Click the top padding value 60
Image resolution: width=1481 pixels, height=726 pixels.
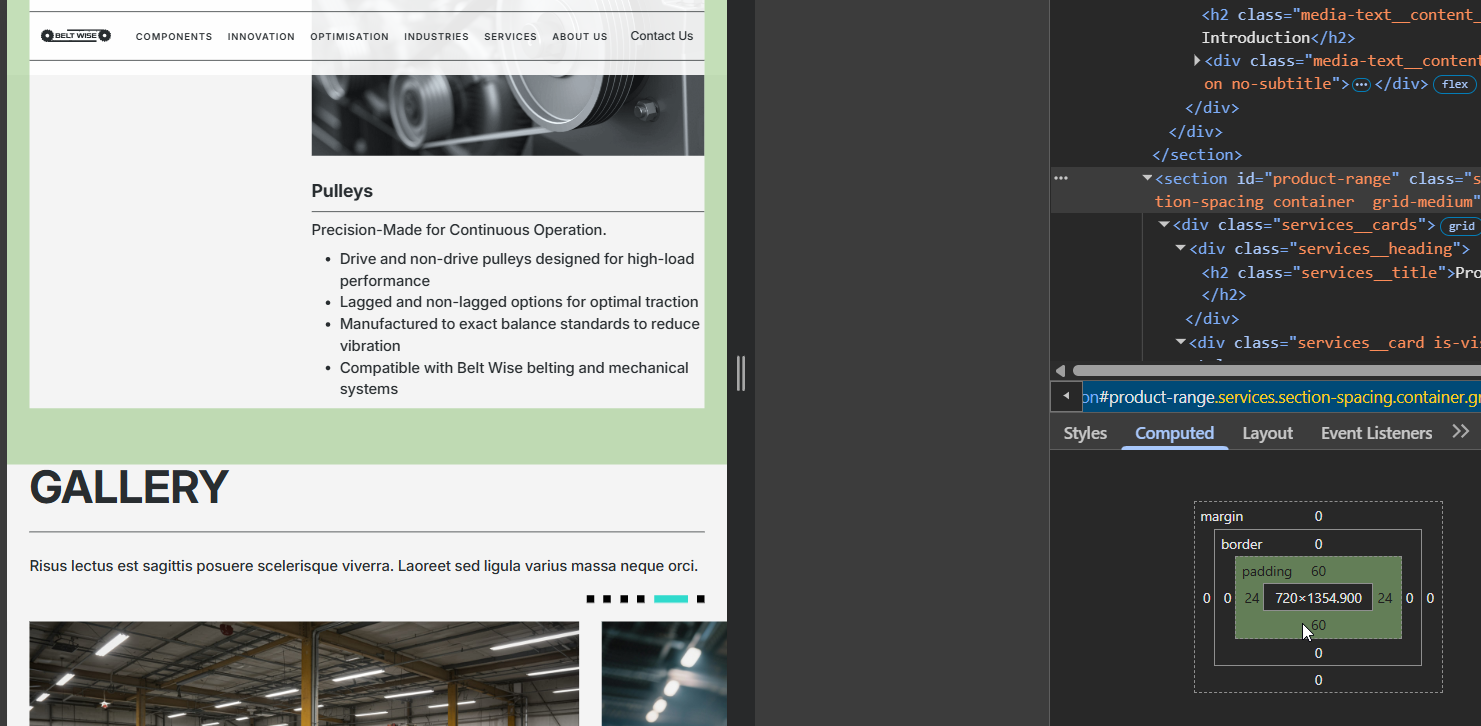point(1318,571)
